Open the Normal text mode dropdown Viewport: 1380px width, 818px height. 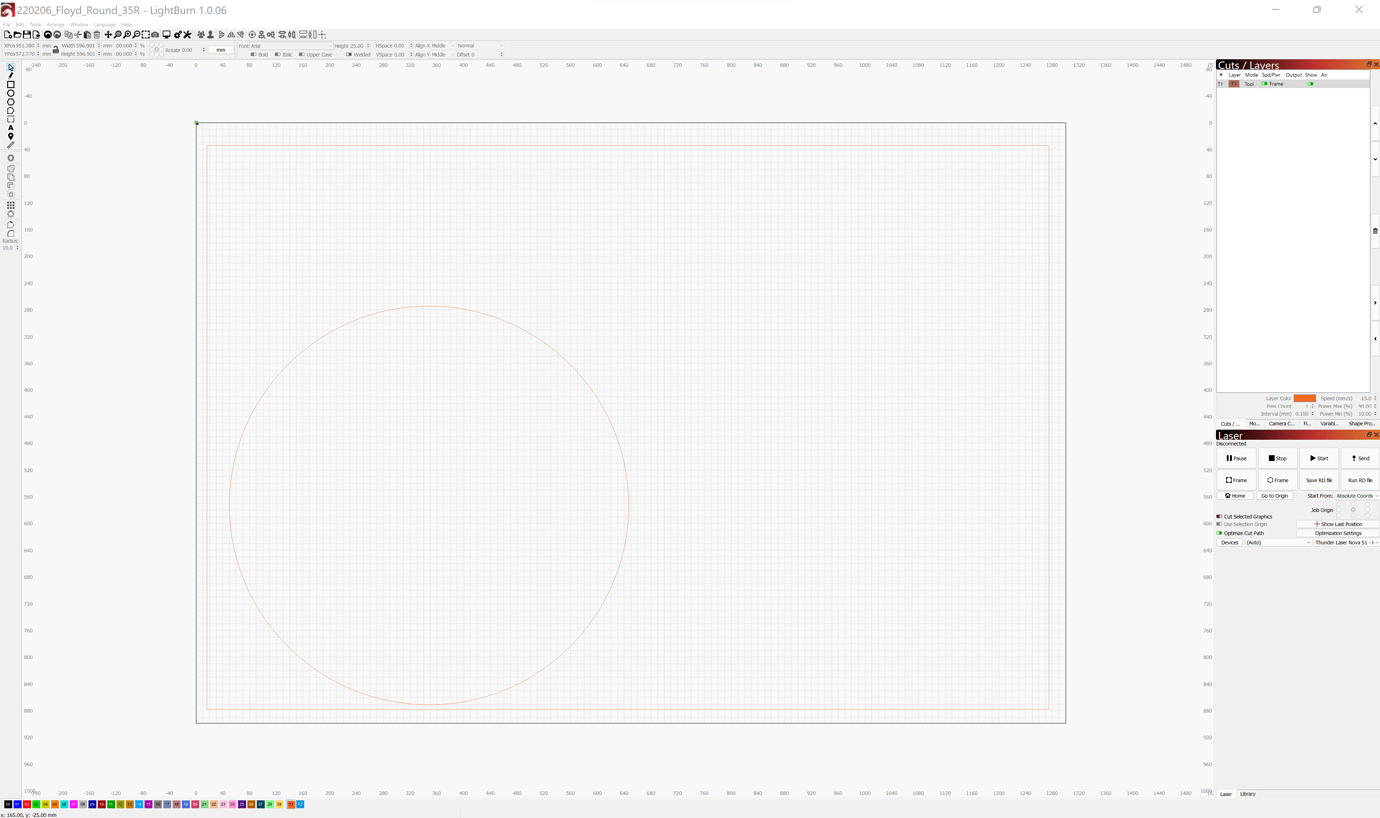coord(479,46)
